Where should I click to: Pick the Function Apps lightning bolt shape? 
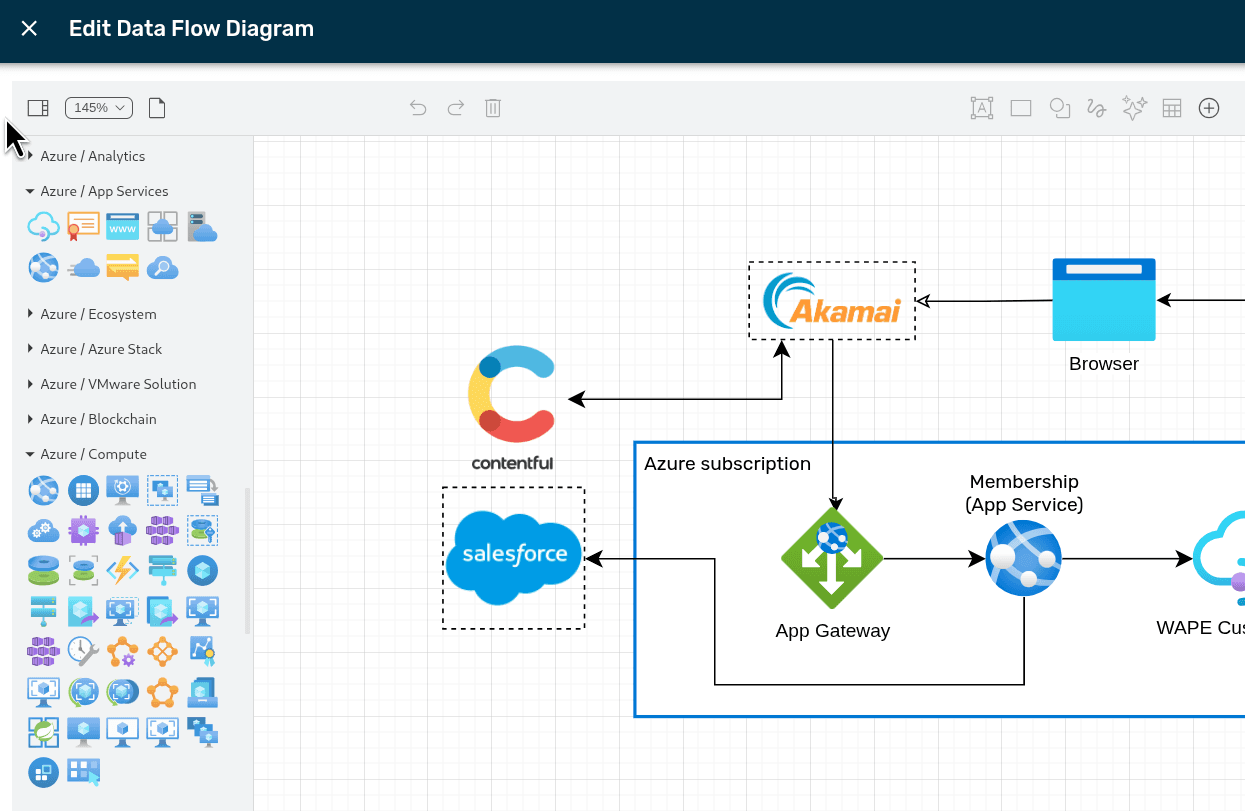[123, 571]
